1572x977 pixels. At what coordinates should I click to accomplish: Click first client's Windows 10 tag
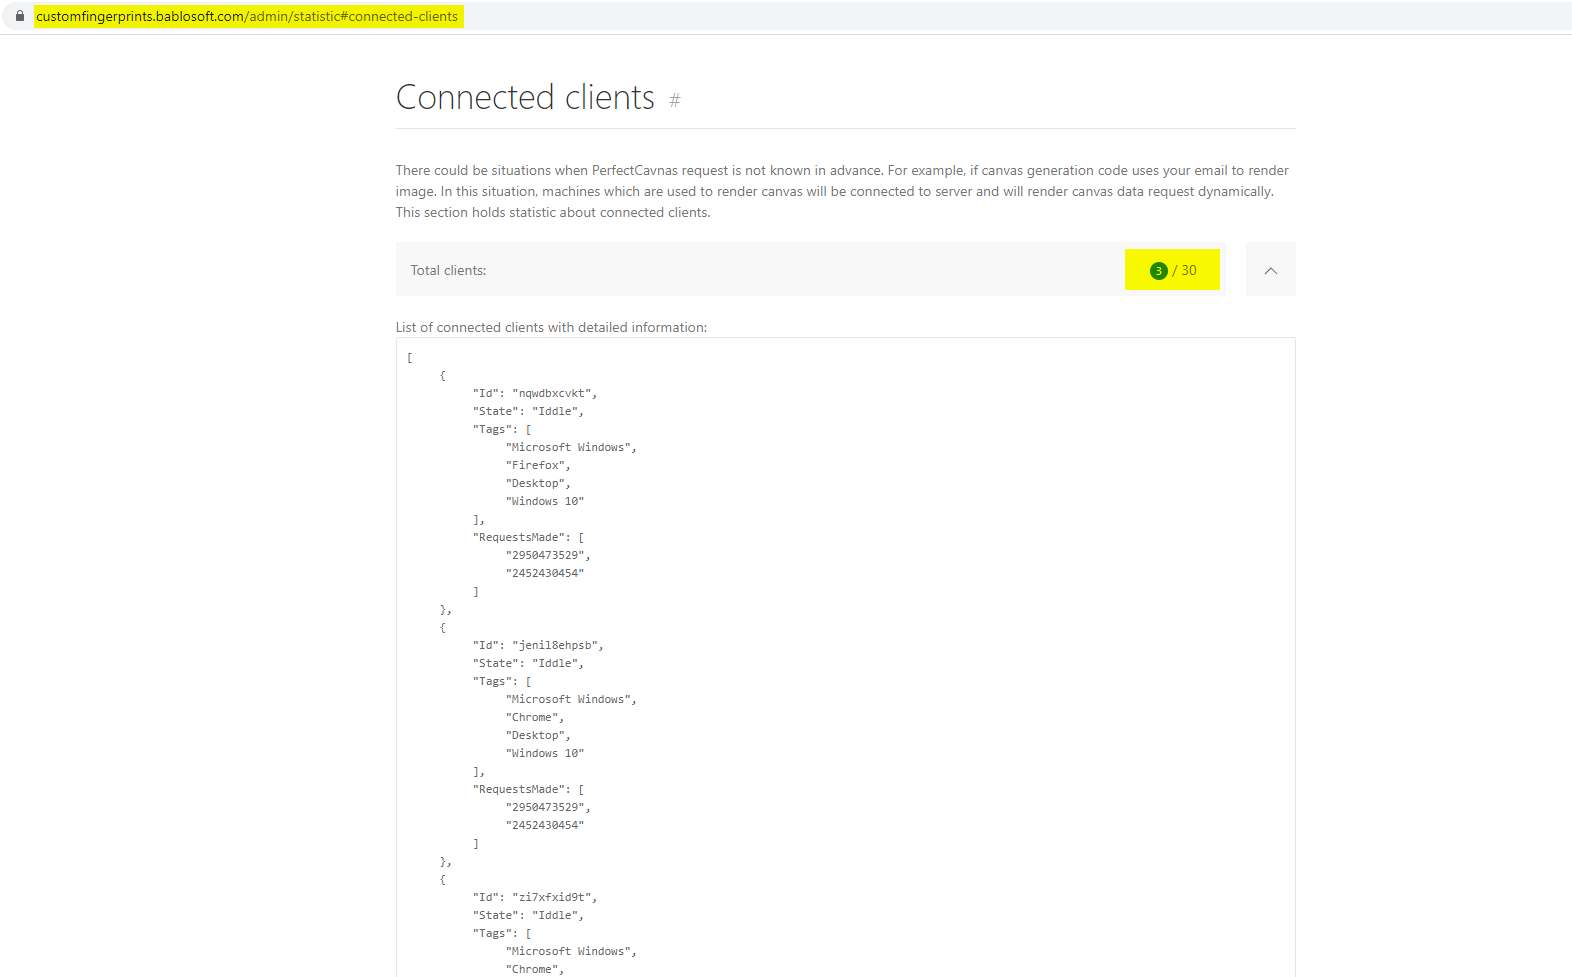[545, 502]
